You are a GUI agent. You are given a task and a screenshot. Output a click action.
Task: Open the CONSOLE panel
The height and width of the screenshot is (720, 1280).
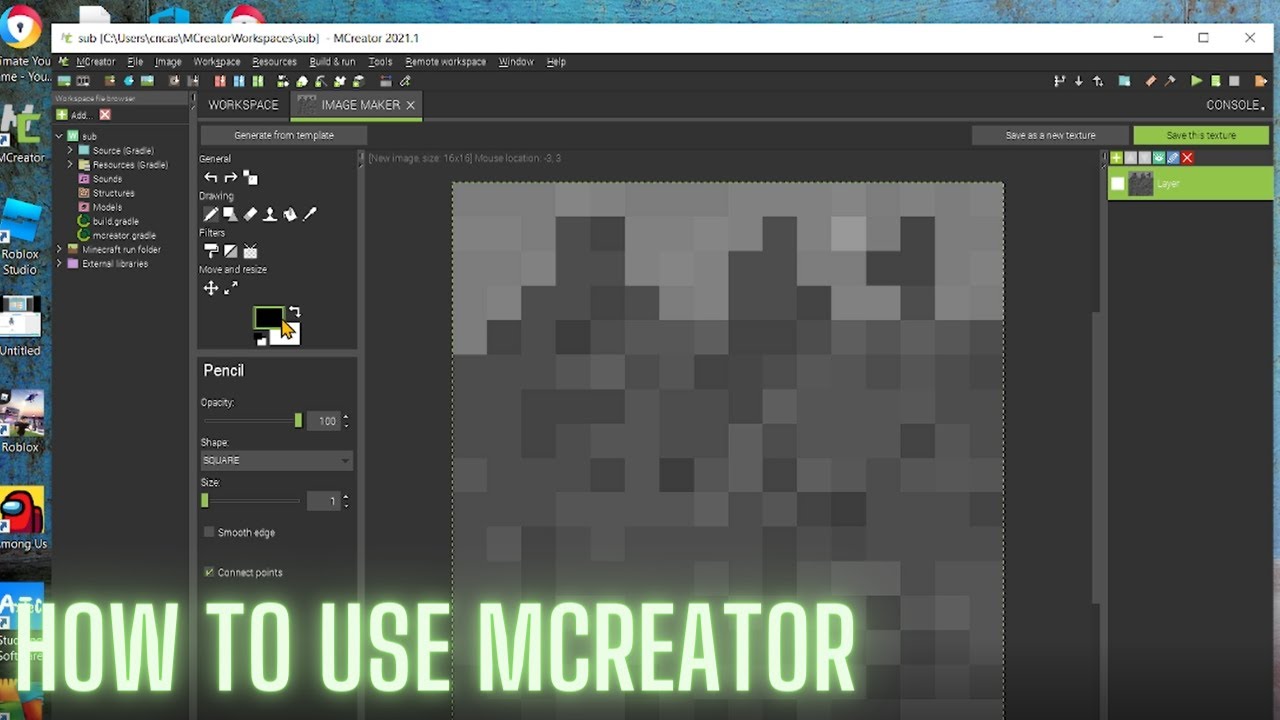click(x=1234, y=105)
